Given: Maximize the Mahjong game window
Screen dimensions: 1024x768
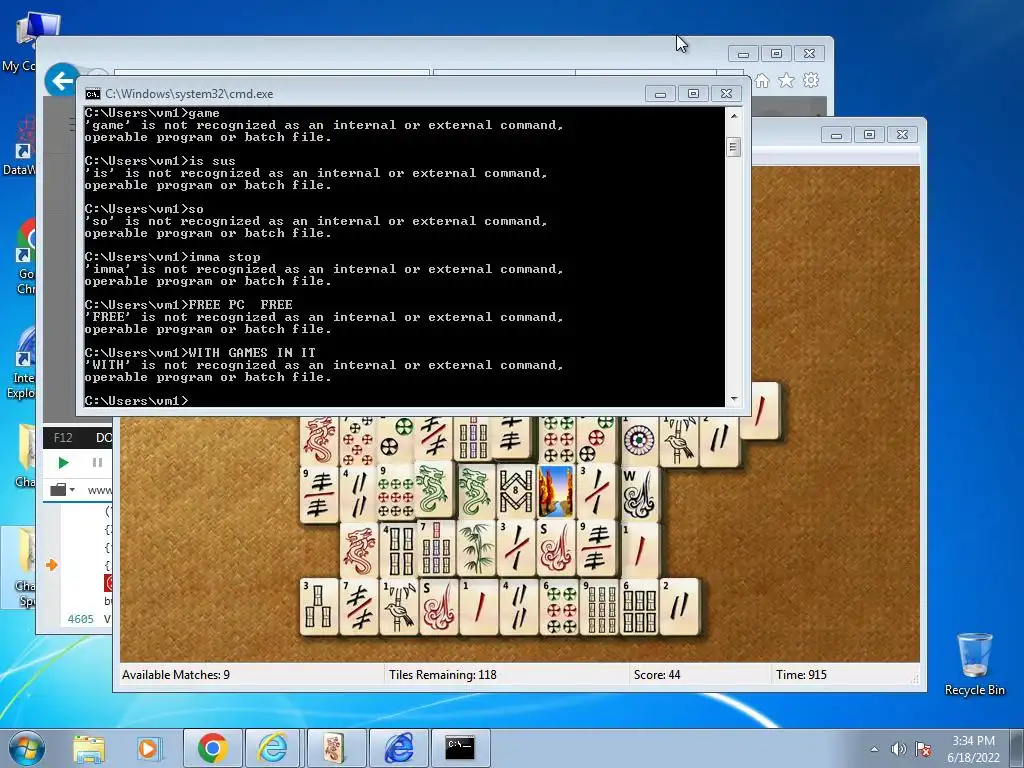Looking at the screenshot, I should click(869, 135).
